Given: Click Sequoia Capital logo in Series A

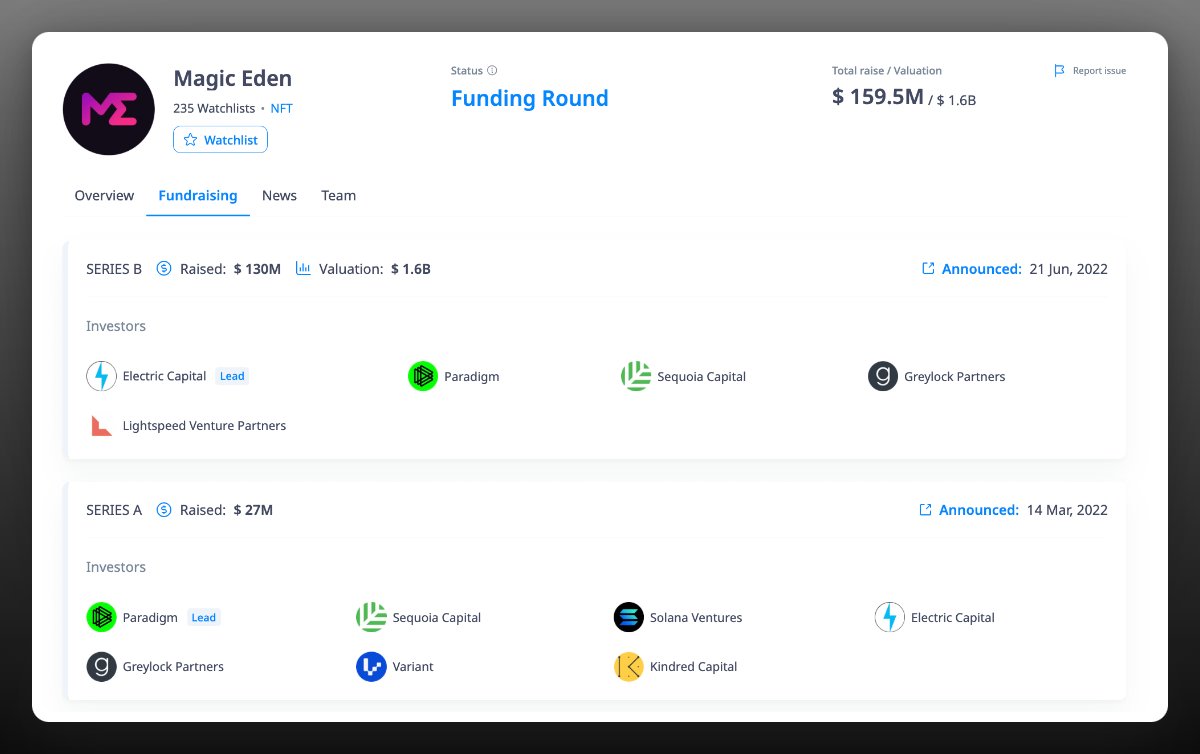Looking at the screenshot, I should click(371, 617).
